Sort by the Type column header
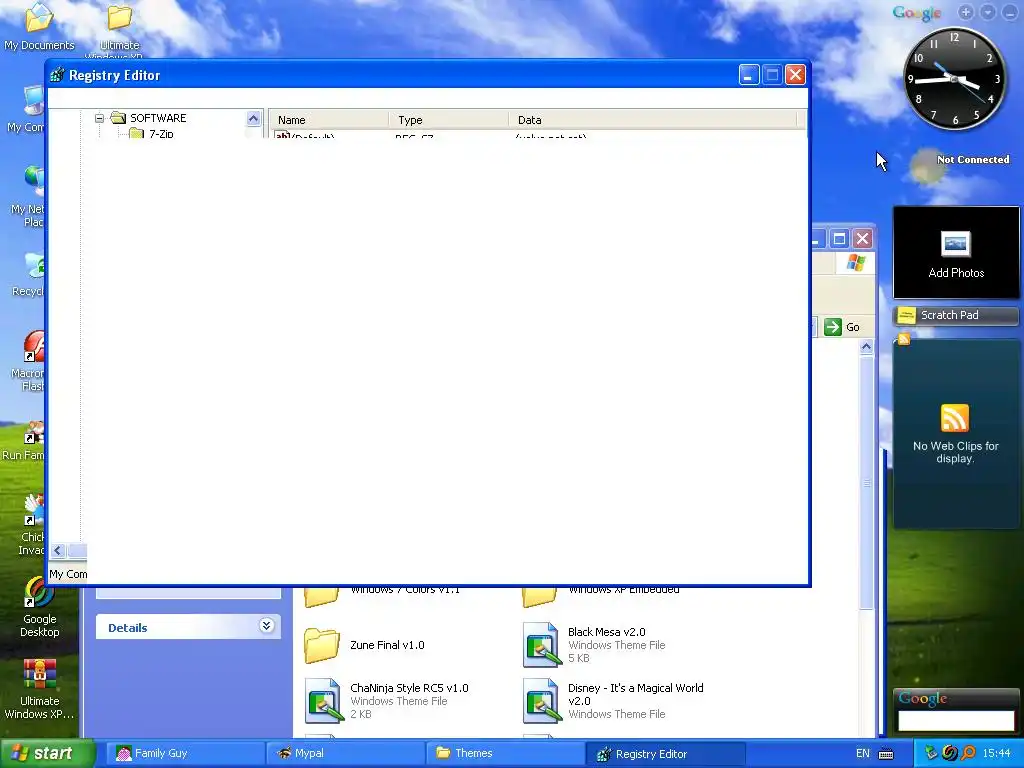1024x768 pixels. [448, 120]
